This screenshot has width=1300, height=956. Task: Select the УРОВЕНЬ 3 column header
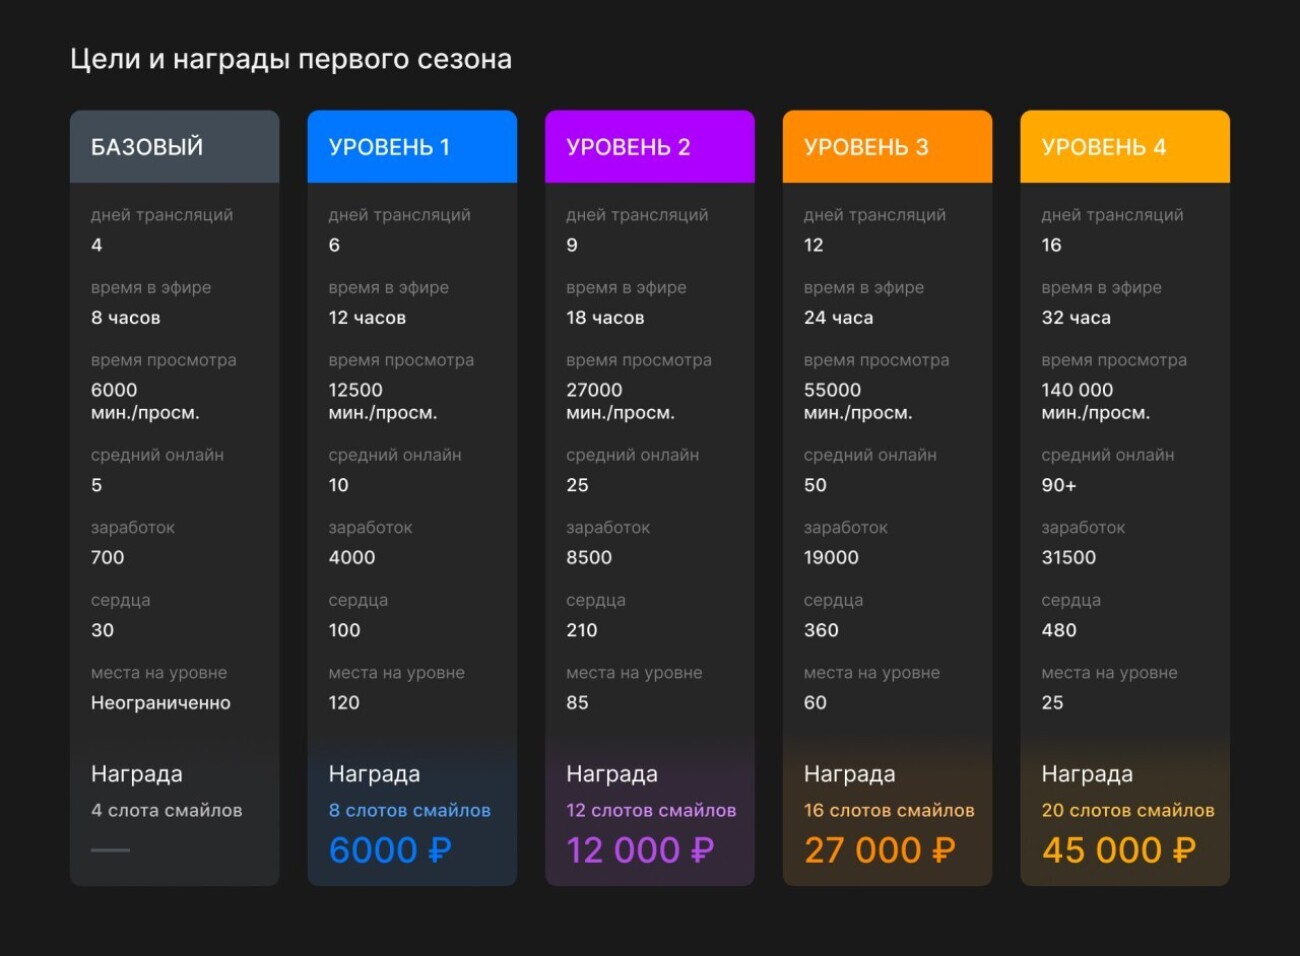point(859,145)
